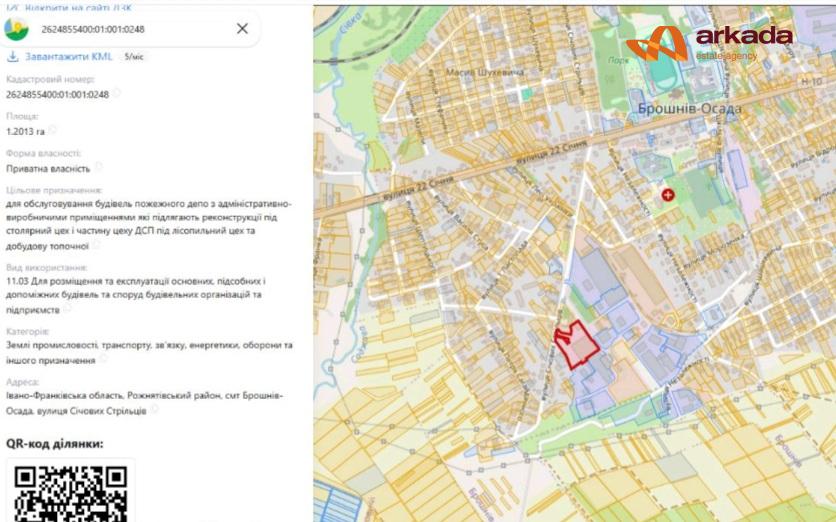Copy the address вулиця Січових Стрільців
This screenshot has height=522, width=836.
click(154, 409)
